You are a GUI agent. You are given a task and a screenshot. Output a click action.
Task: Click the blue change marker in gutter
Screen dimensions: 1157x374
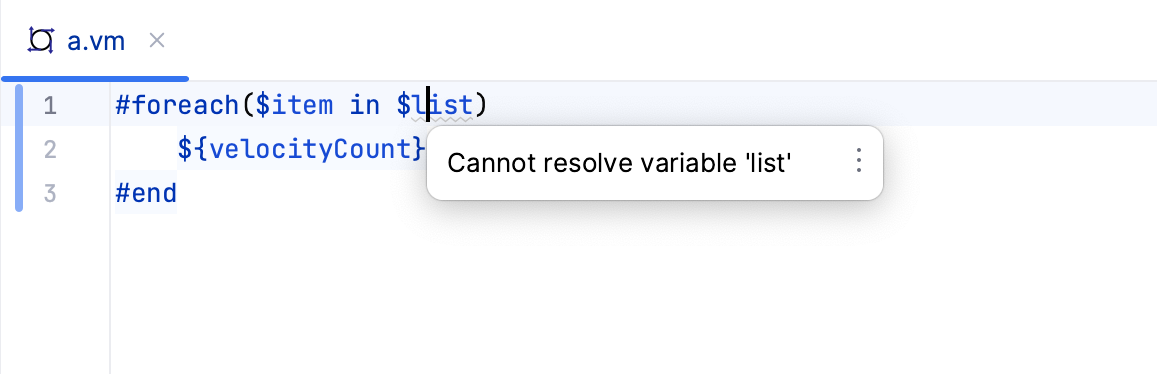19,148
